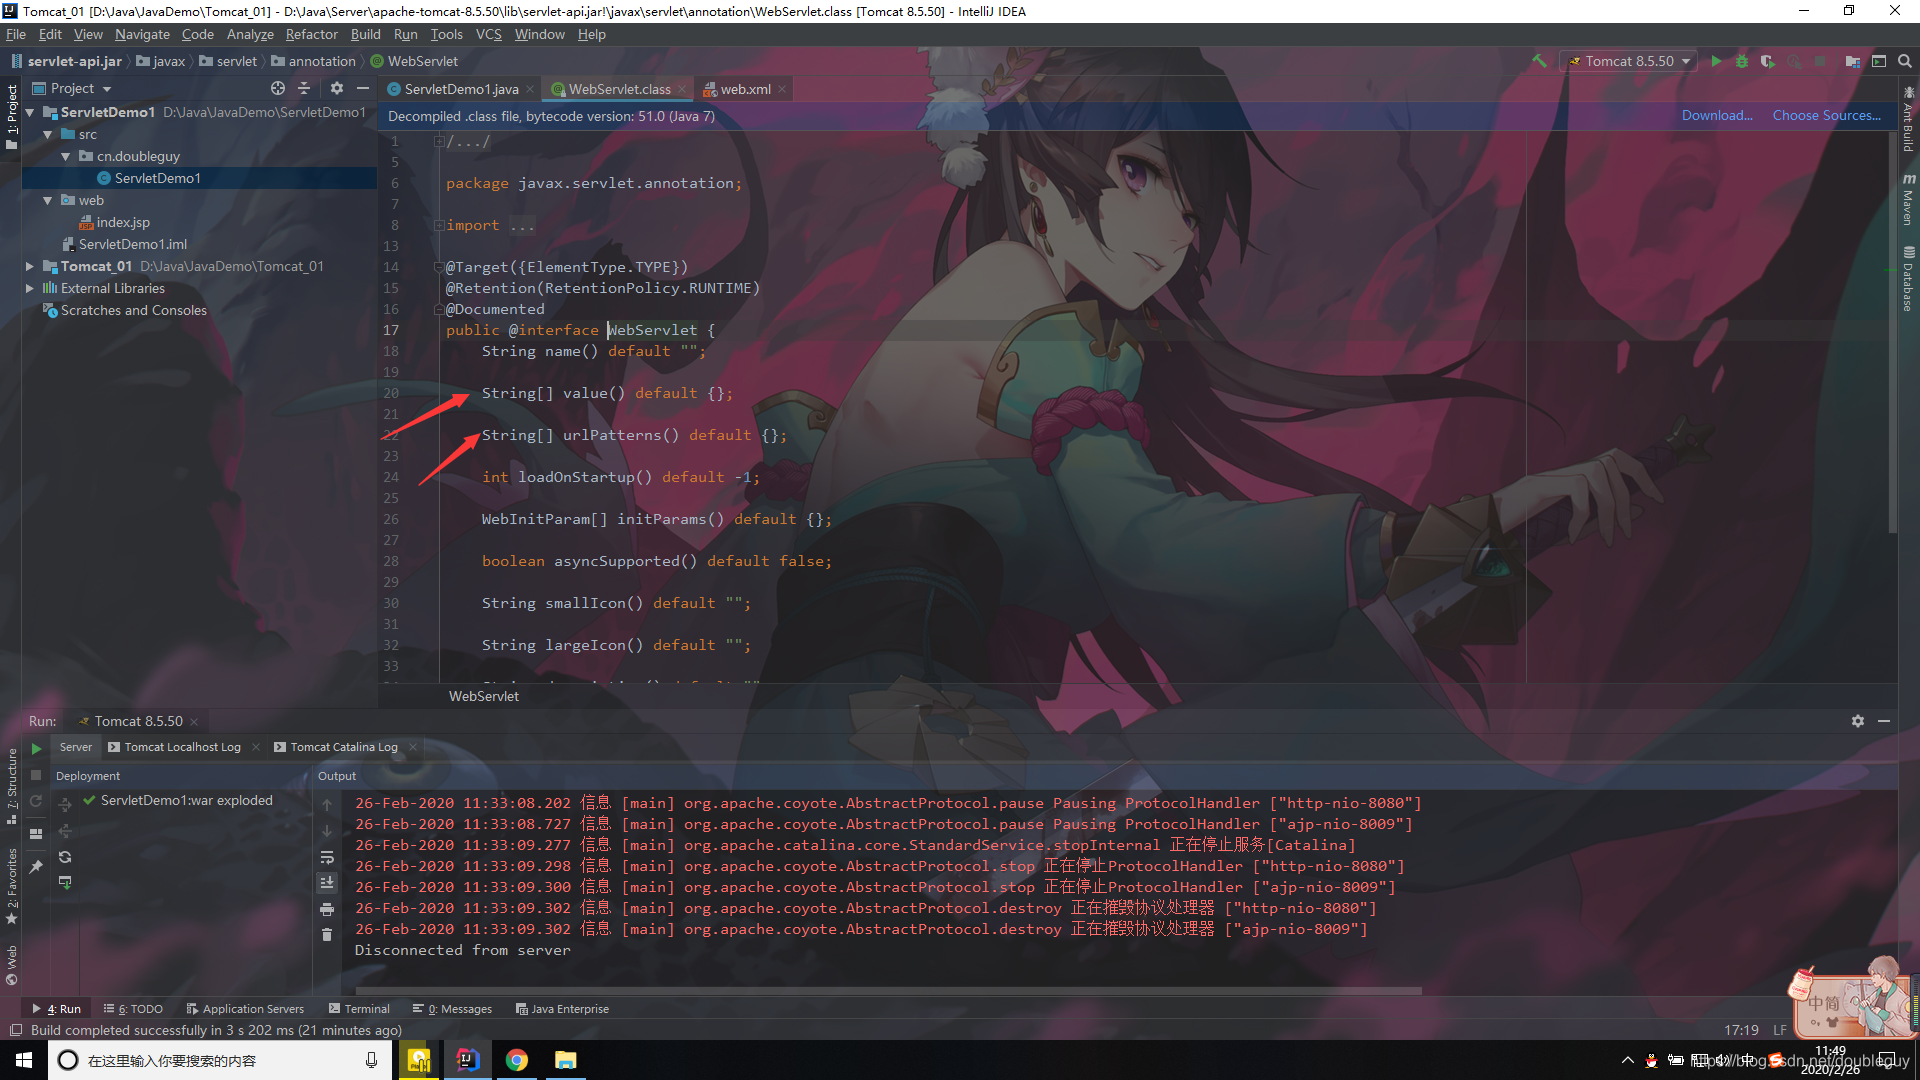Toggle the pin tab icon in Run panel
This screenshot has height=1080, width=1920.
[36, 867]
